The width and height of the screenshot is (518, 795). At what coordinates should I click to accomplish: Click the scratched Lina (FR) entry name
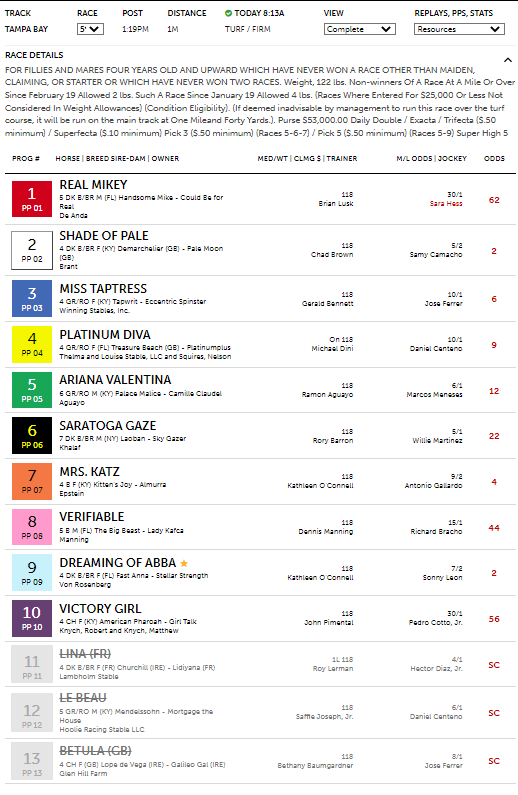coord(85,654)
